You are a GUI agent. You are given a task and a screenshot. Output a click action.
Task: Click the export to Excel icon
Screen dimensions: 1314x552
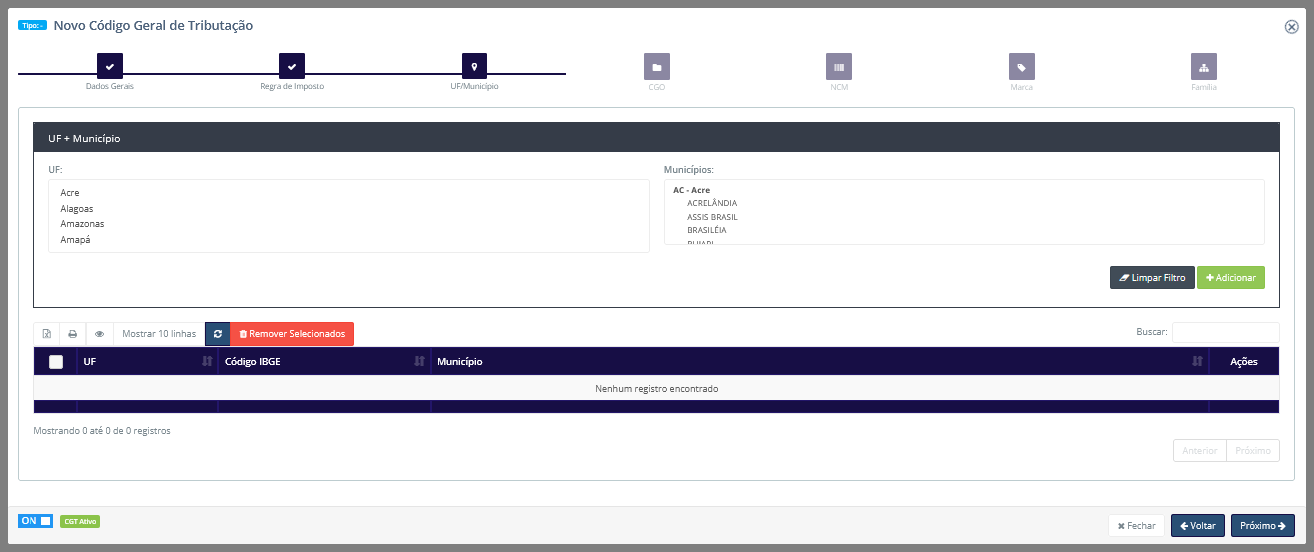point(47,334)
